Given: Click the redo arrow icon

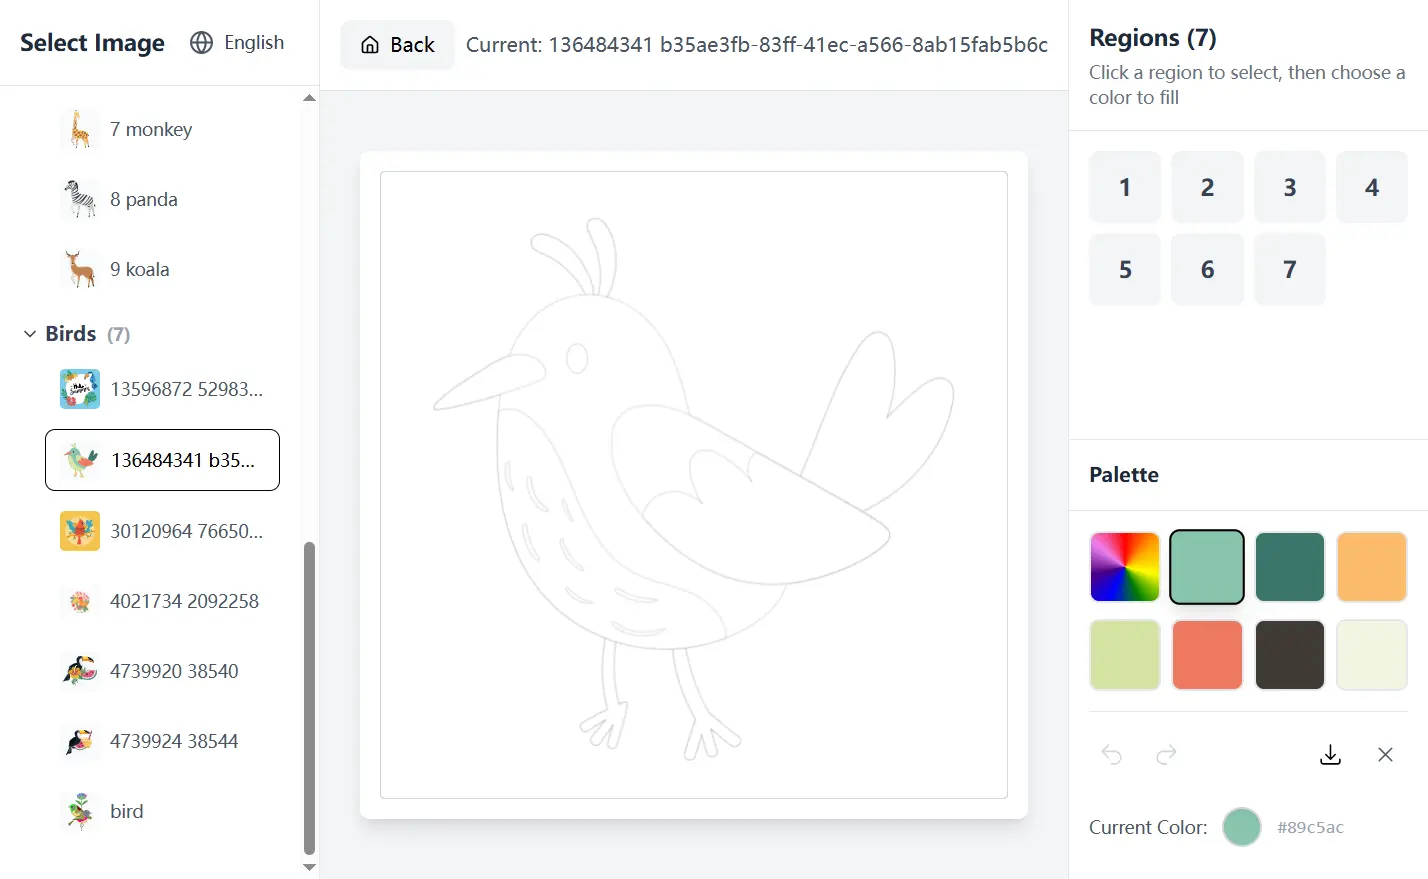Looking at the screenshot, I should pos(1166,755).
